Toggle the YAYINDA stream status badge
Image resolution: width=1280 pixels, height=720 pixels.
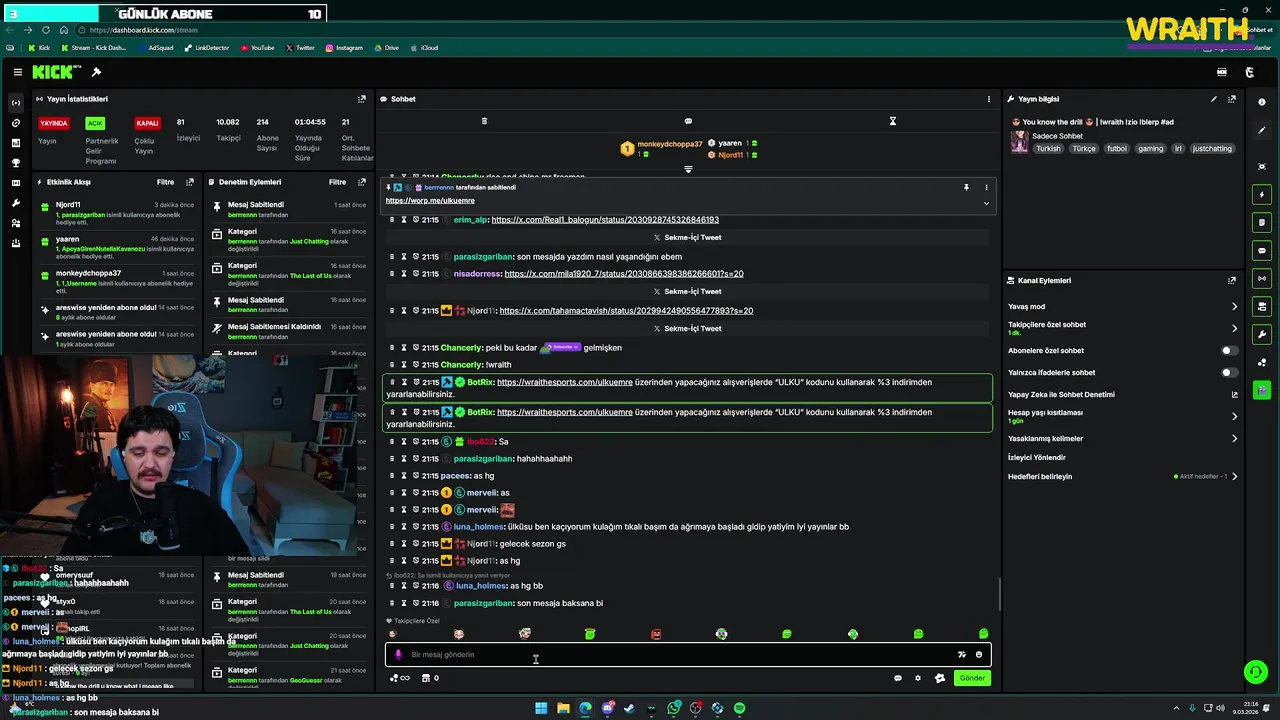point(53,123)
